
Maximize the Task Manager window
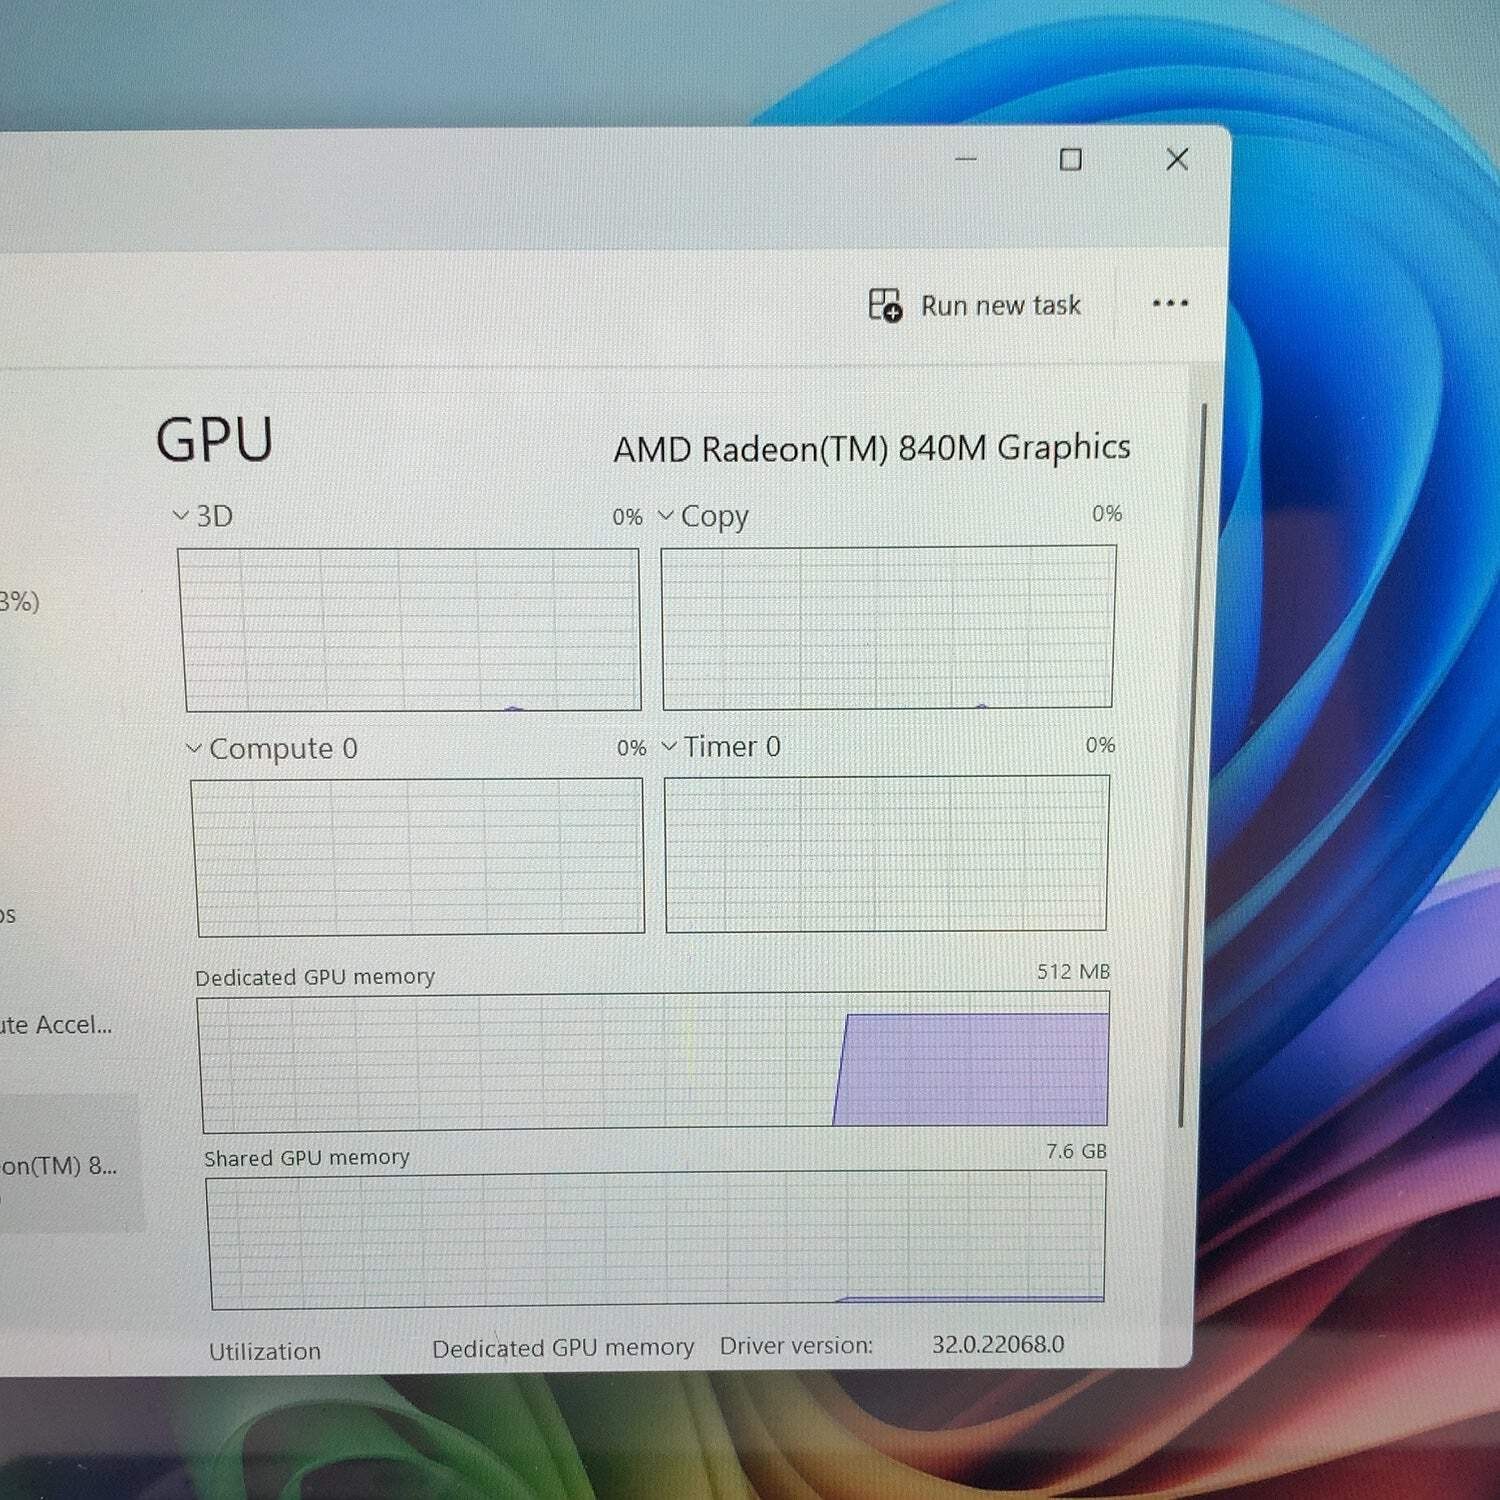(1071, 159)
